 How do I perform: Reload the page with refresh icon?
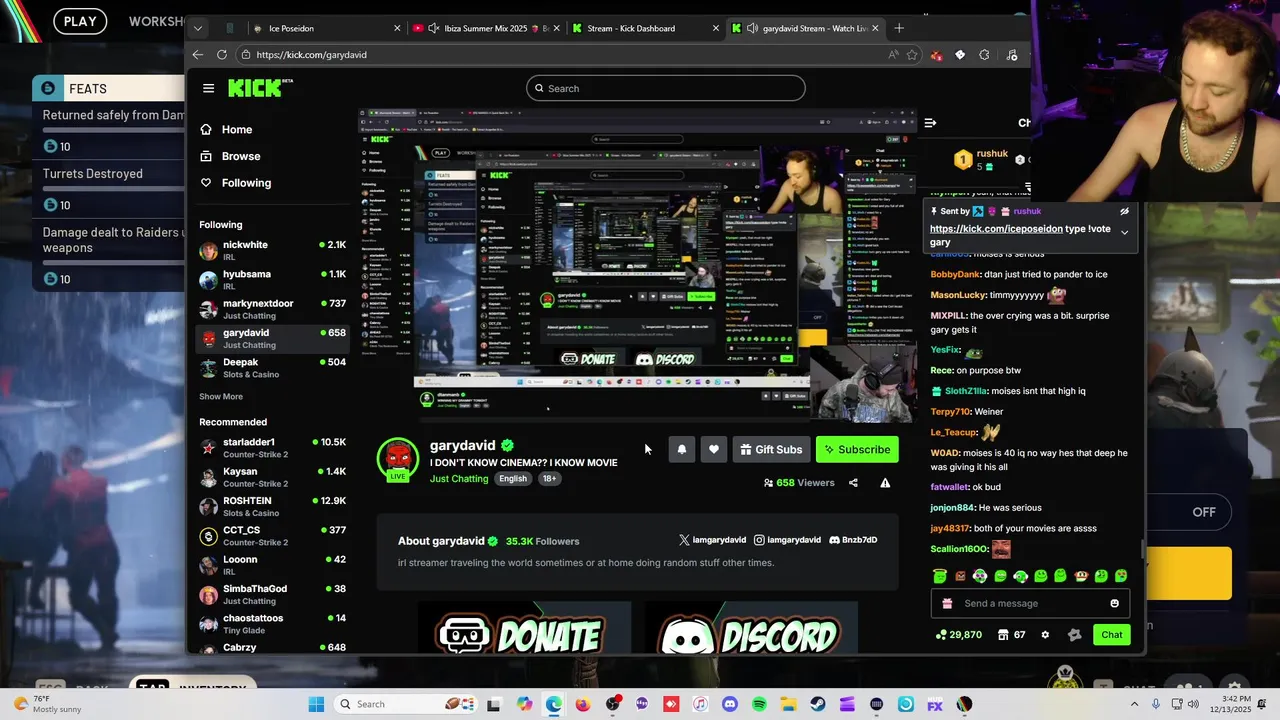[x=222, y=55]
